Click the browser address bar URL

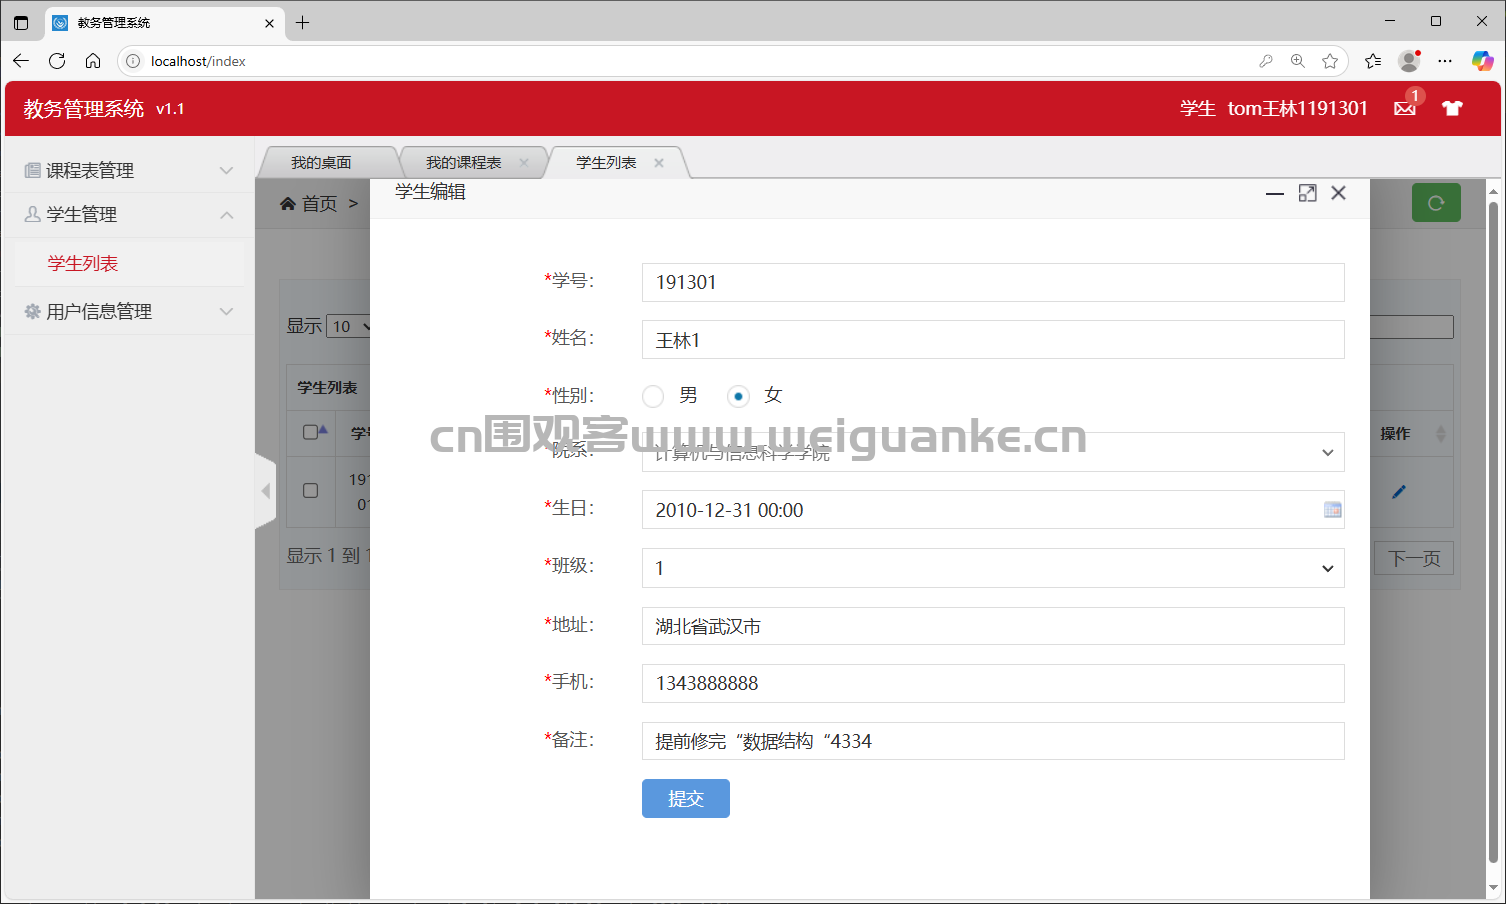(x=198, y=61)
